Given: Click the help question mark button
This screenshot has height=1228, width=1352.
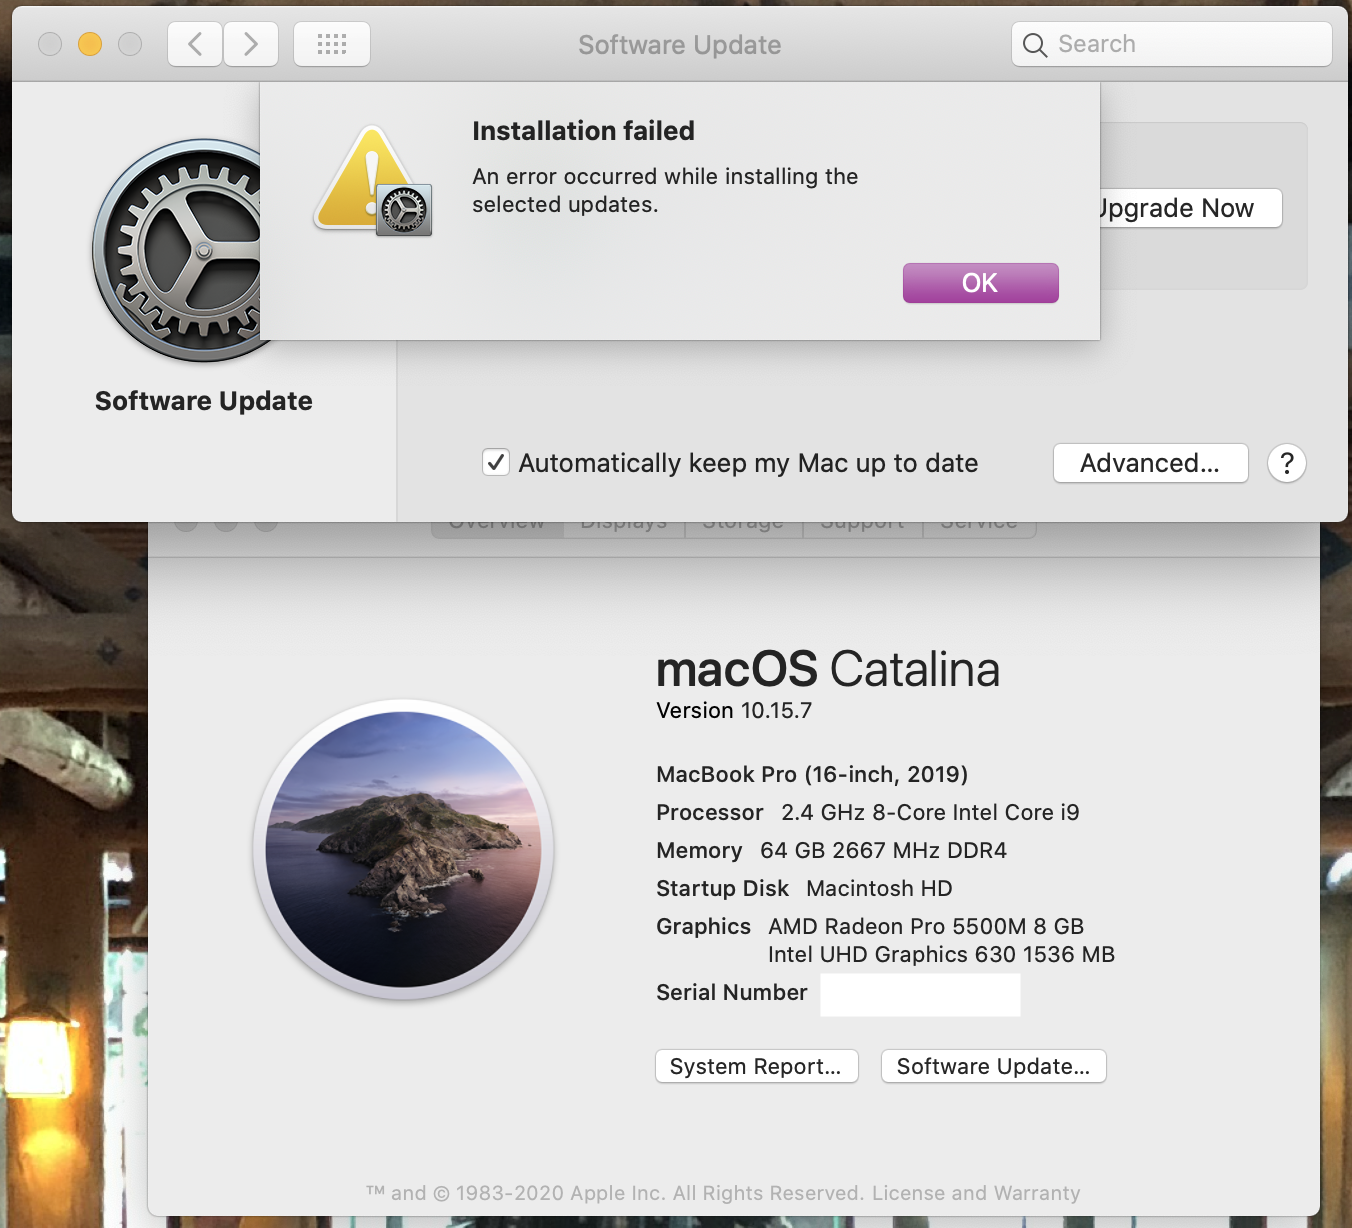Looking at the screenshot, I should tap(1287, 463).
